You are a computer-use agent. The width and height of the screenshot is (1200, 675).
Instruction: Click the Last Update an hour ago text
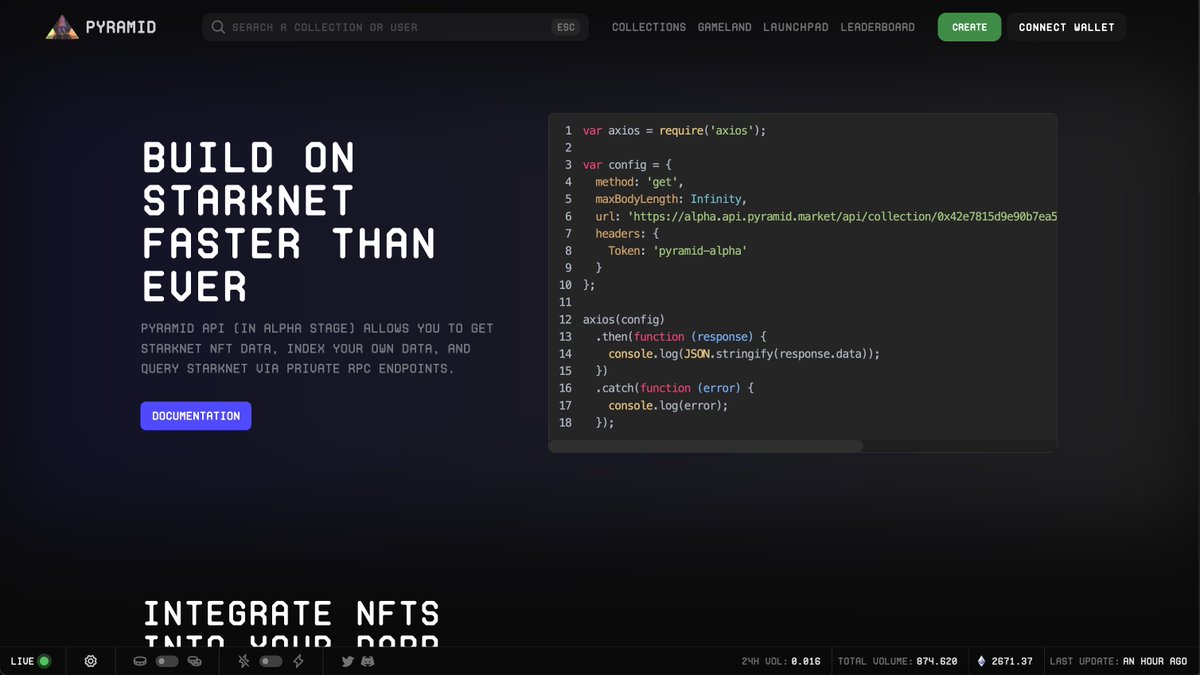pyautogui.click(x=1118, y=661)
